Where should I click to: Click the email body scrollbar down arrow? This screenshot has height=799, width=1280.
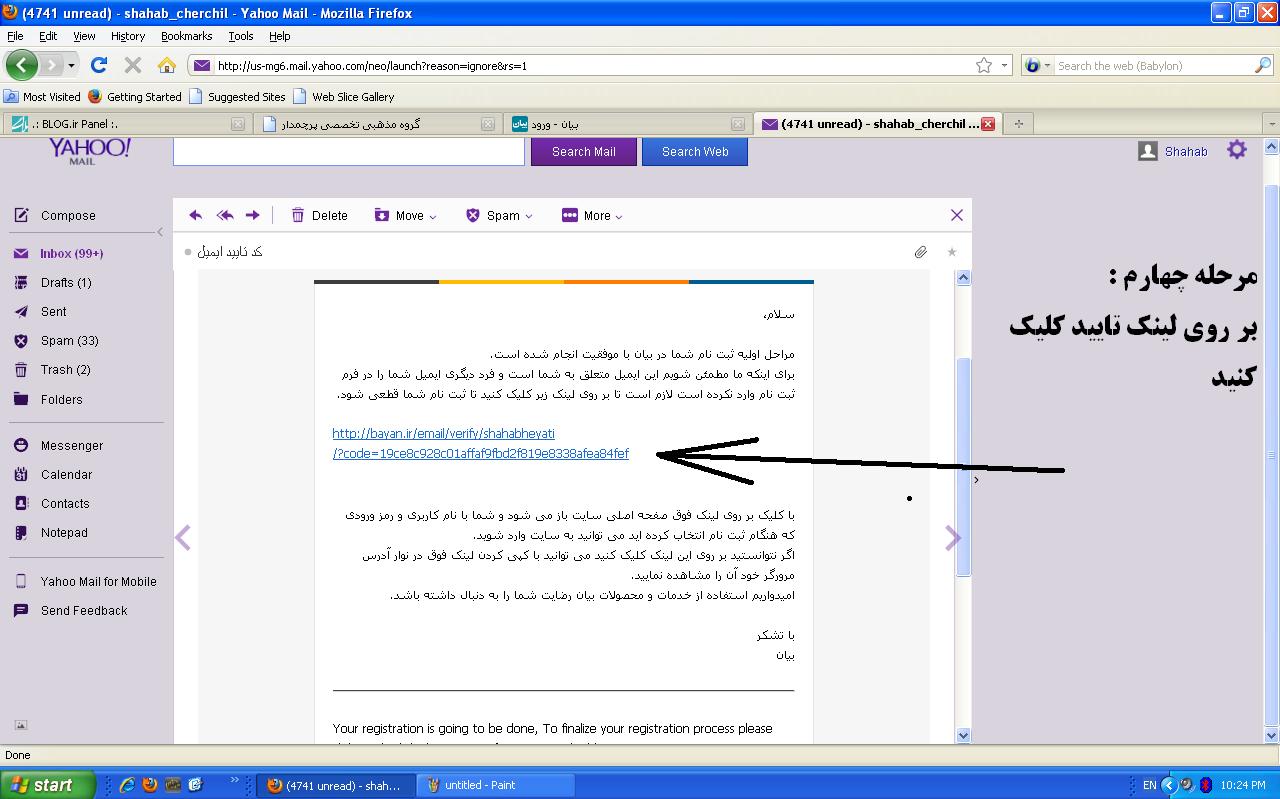(964, 735)
